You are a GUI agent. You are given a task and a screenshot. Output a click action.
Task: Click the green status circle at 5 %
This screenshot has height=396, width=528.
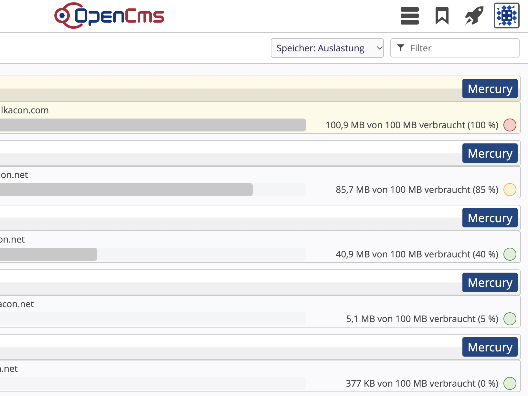coord(509,319)
